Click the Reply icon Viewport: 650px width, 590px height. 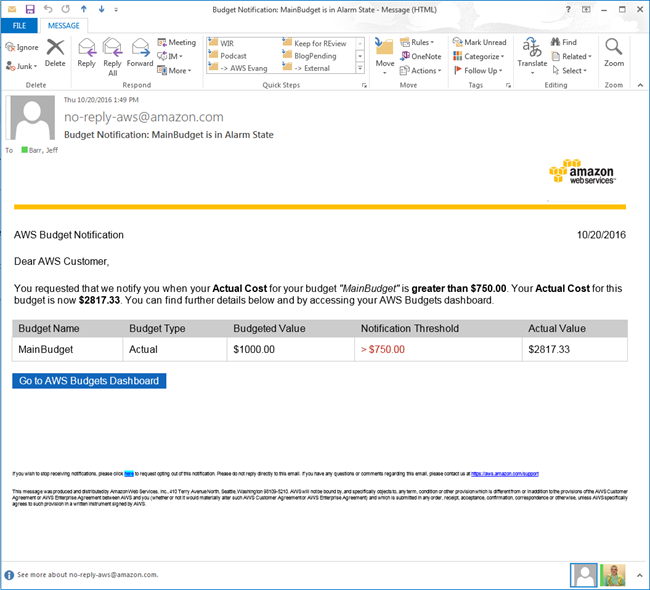coord(86,51)
